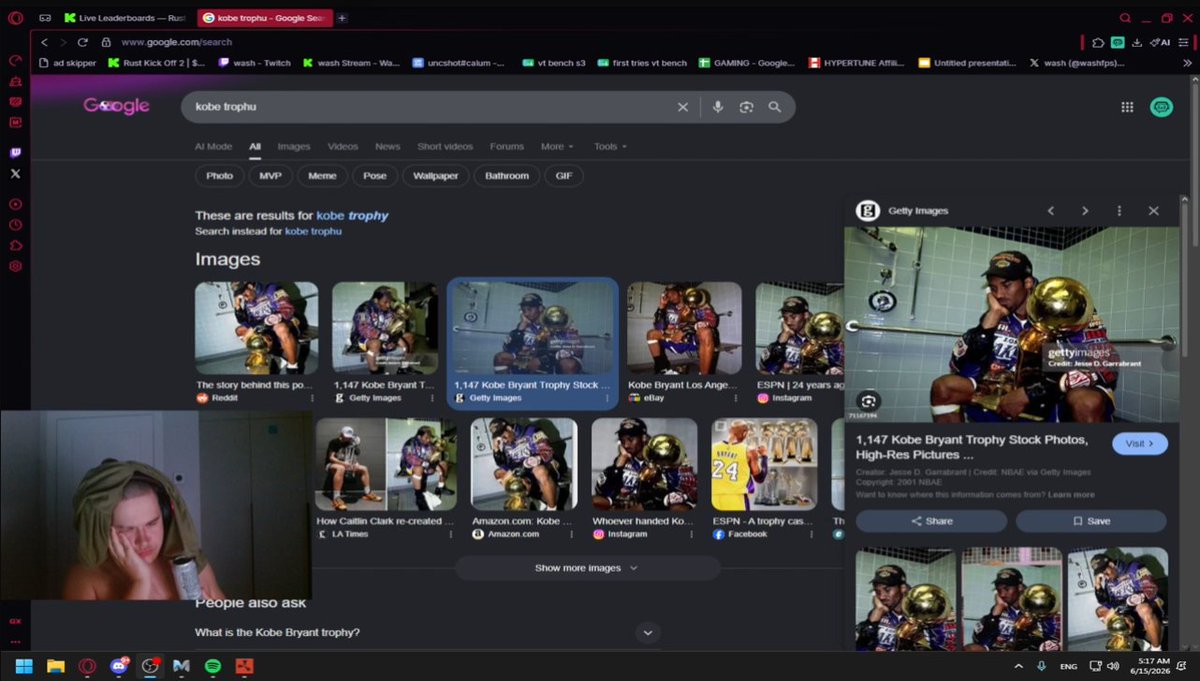Show the previous image in preview panel
This screenshot has width=1200, height=681.
point(1051,211)
